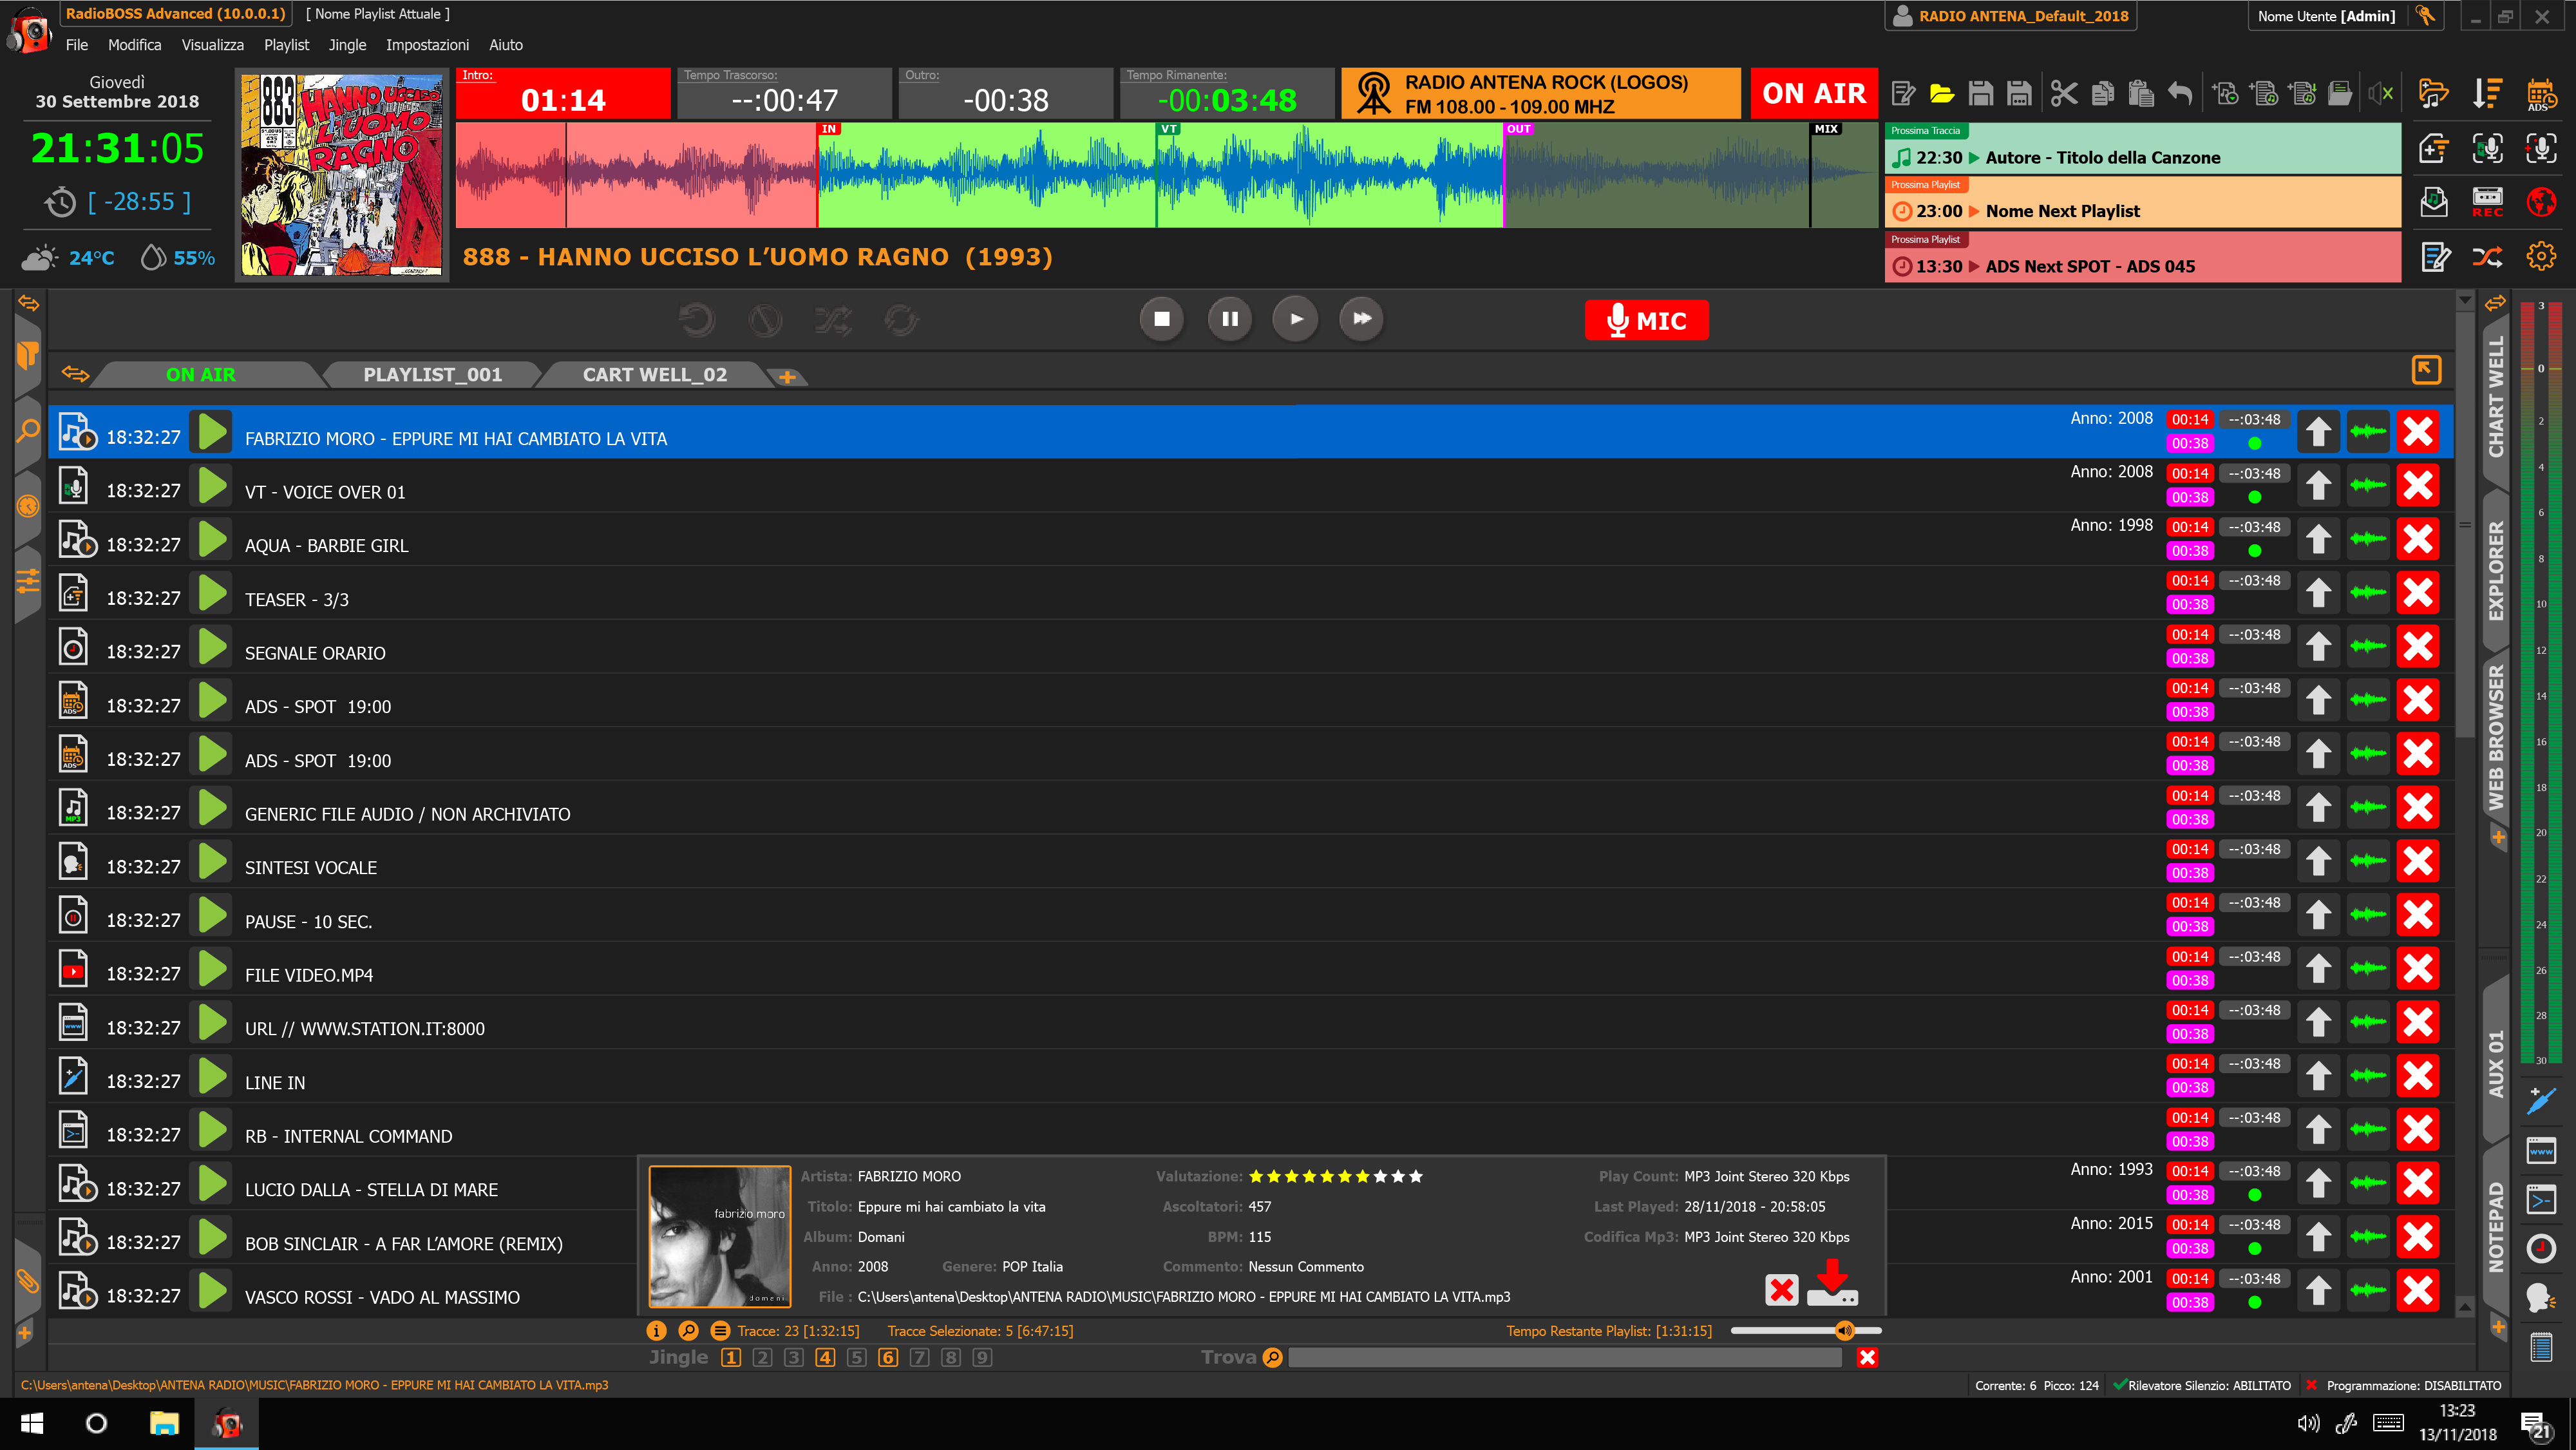Toggle the red MIC button
Screen dimensions: 2576x1450
pos(1646,320)
